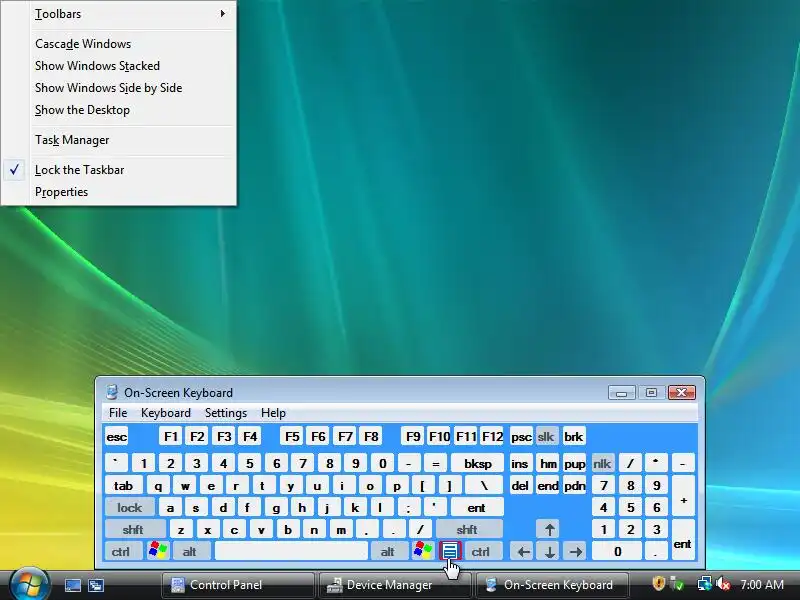The image size is (800, 600).
Task: Click the muted volume tray icon
Action: point(723,583)
